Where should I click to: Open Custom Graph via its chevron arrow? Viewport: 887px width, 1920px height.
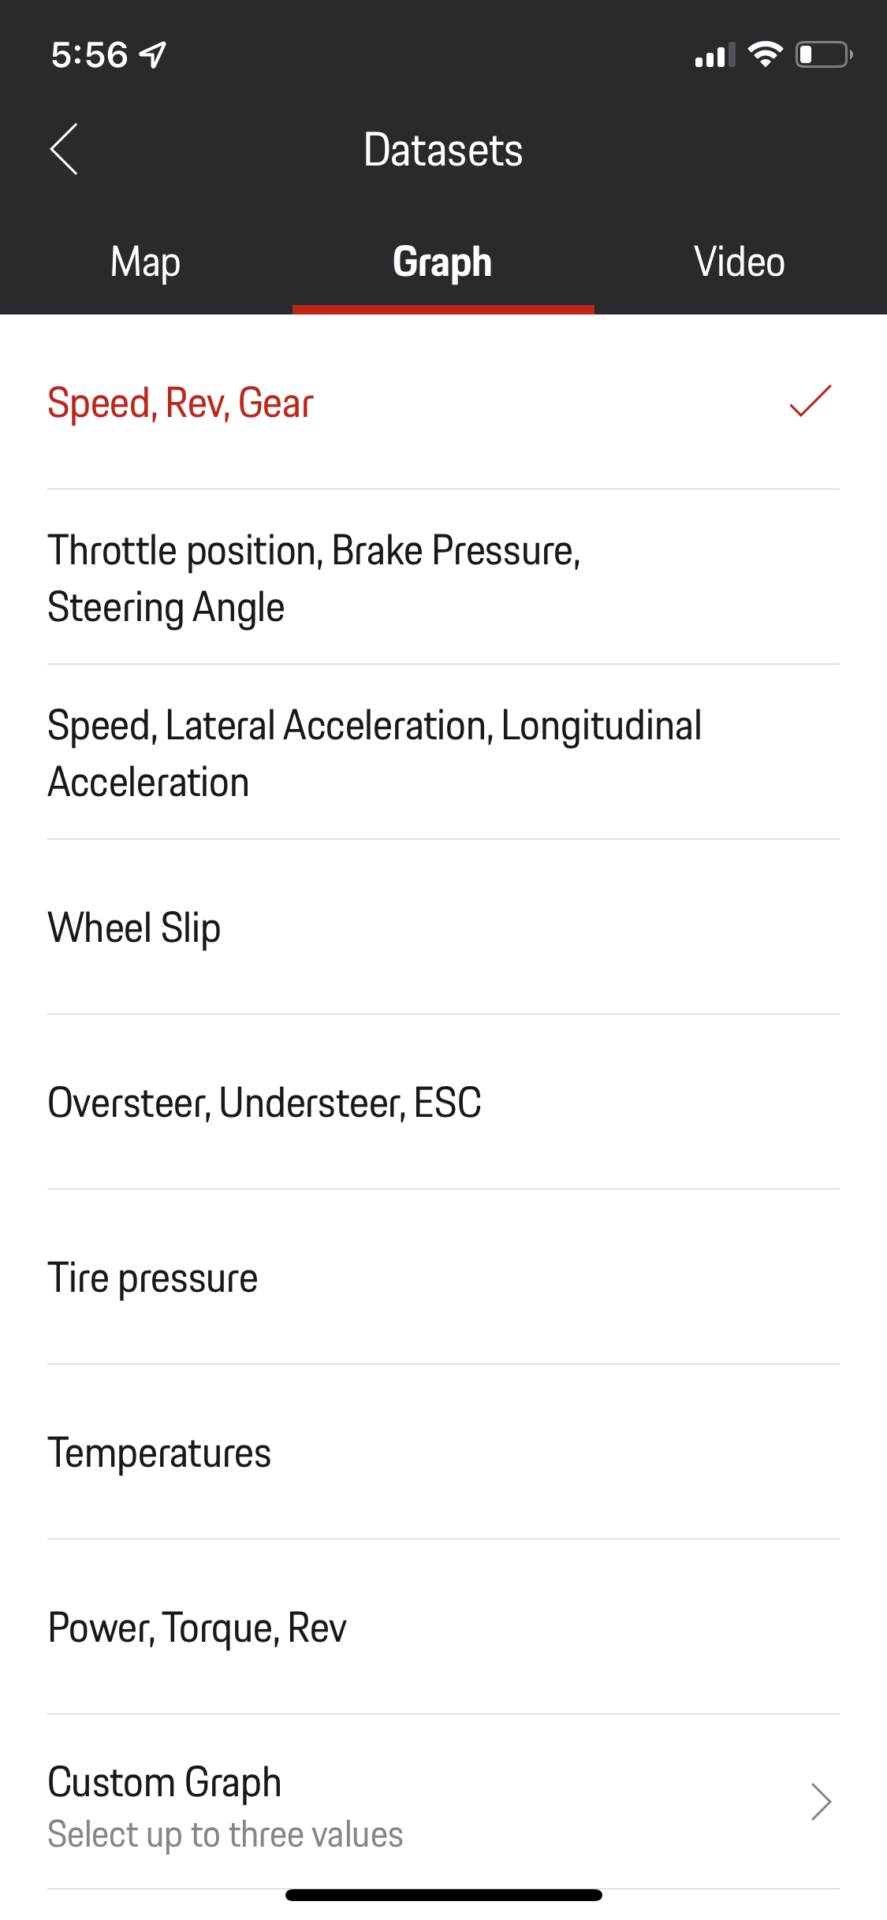coord(821,1801)
